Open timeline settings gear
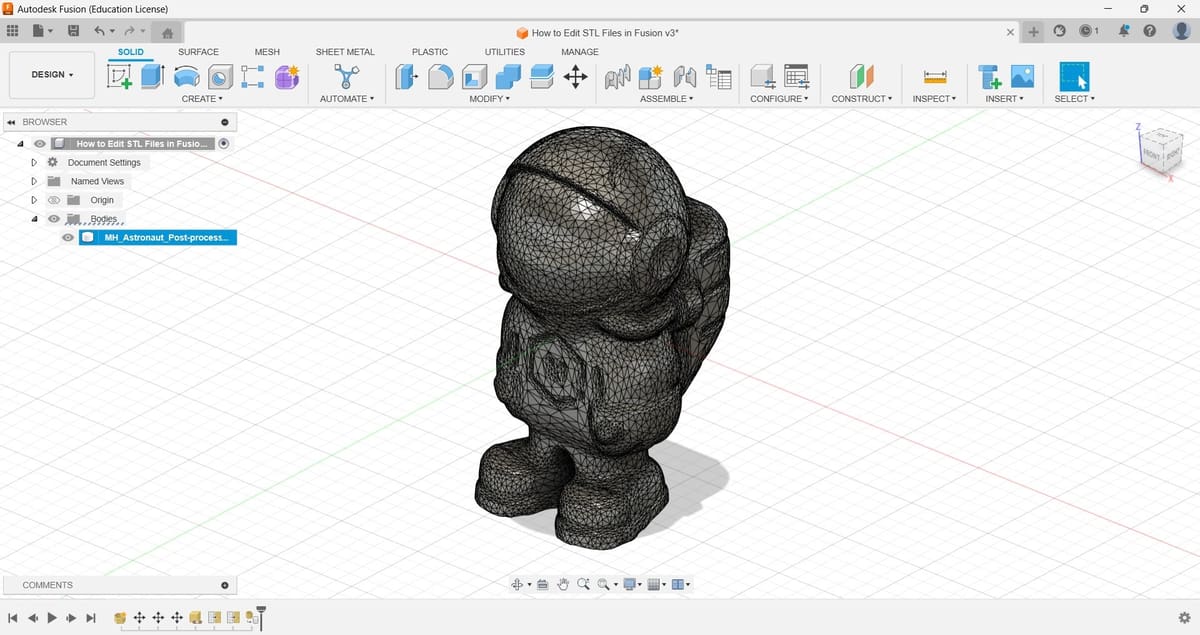This screenshot has width=1200, height=635. point(1184,618)
